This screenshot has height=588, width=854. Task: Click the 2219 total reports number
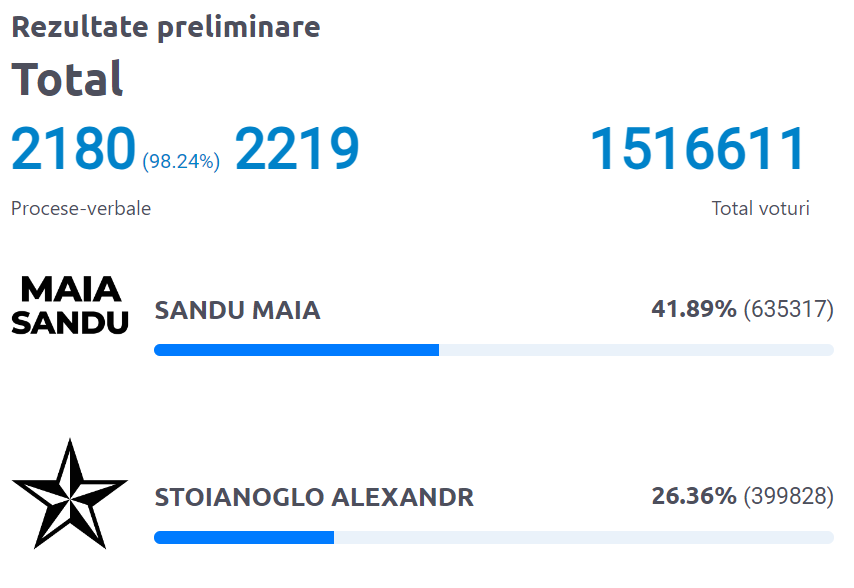click(x=297, y=149)
